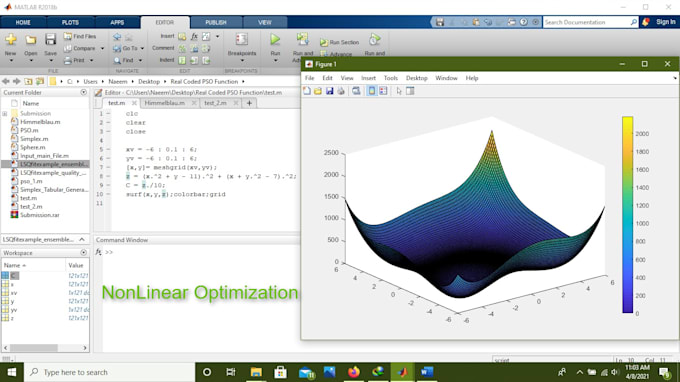Close the test.m editor tab
The image size is (680, 382).
pos(134,103)
